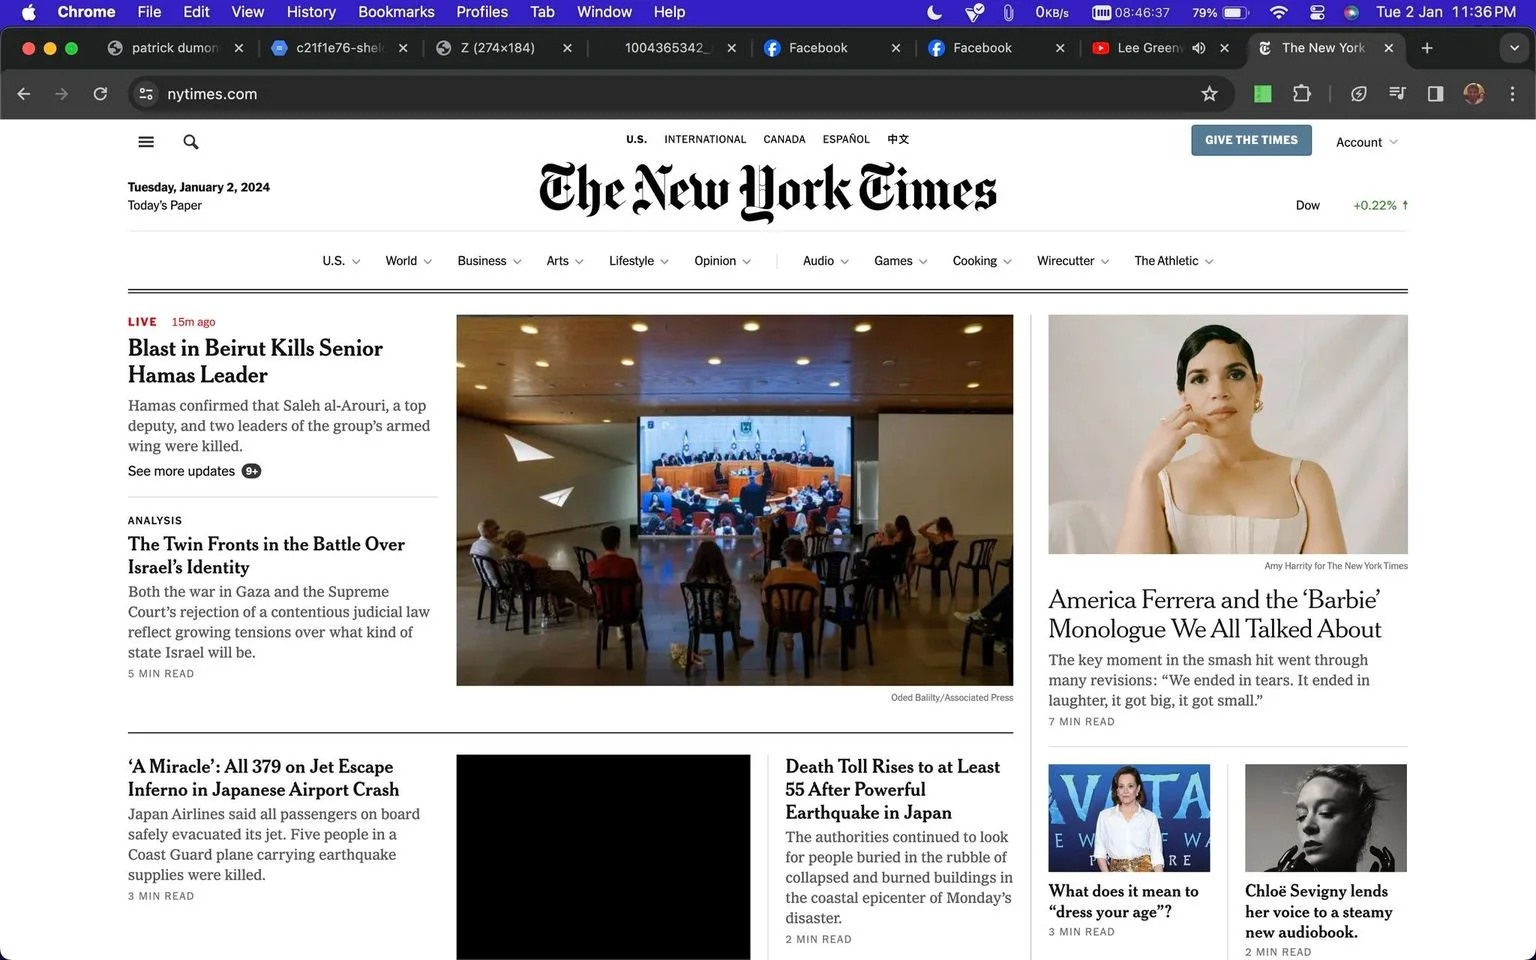Open Today's Paper link
The height and width of the screenshot is (960, 1536).
point(165,205)
